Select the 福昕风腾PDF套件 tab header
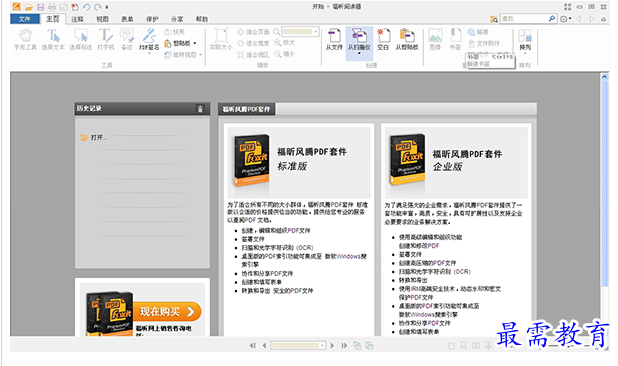 tap(246, 109)
